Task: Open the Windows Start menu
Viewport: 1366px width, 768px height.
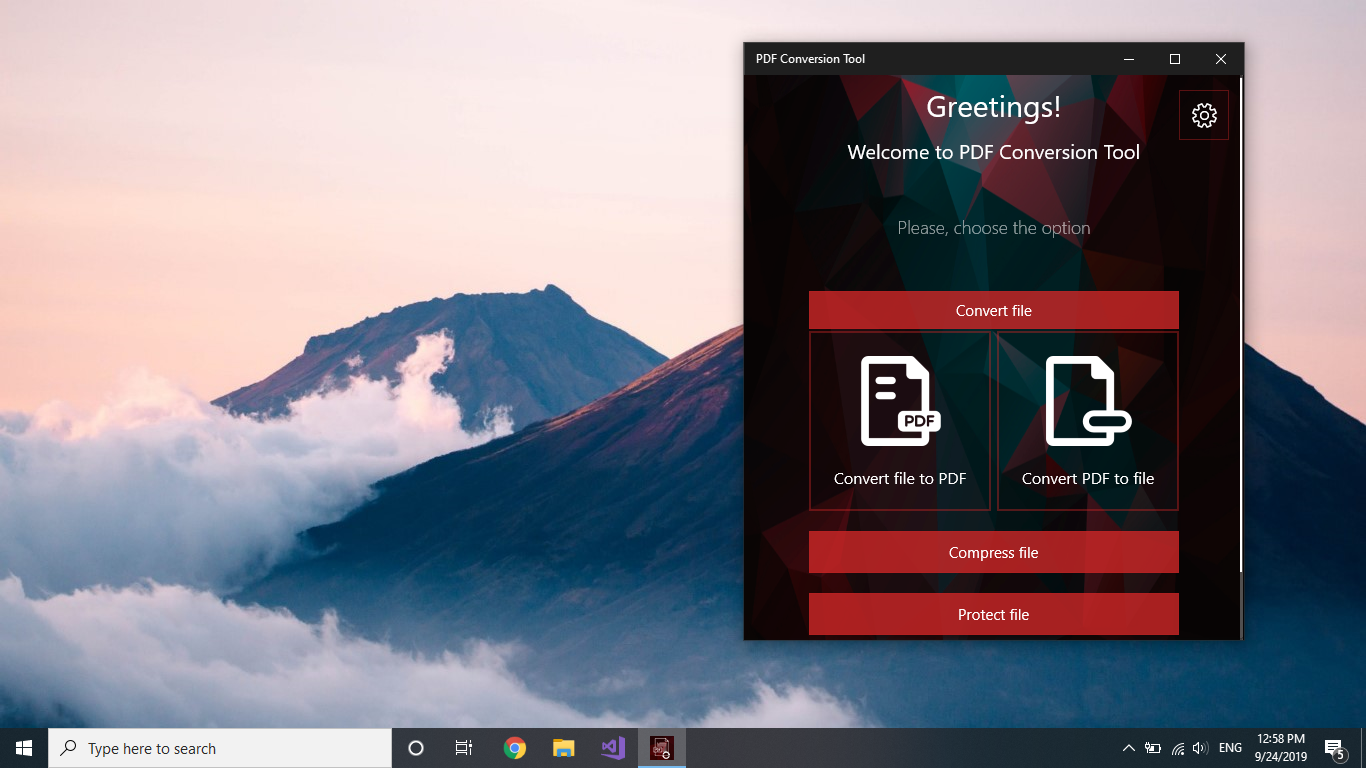Action: pyautogui.click(x=22, y=747)
